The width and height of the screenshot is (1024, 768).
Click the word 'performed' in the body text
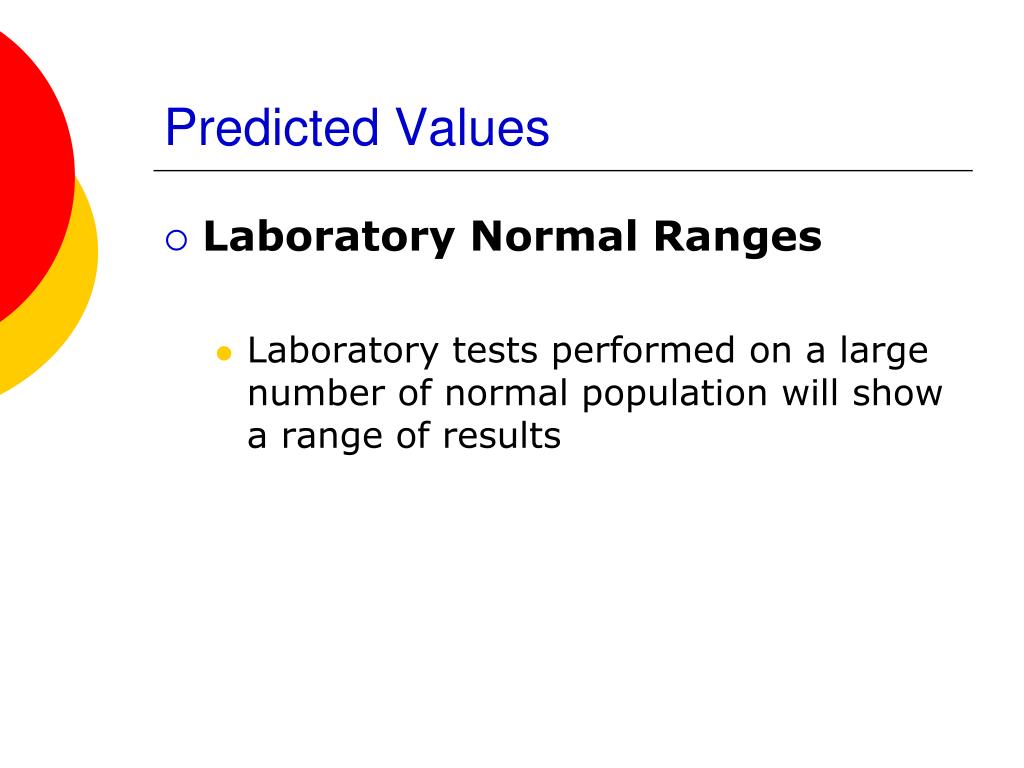[643, 351]
